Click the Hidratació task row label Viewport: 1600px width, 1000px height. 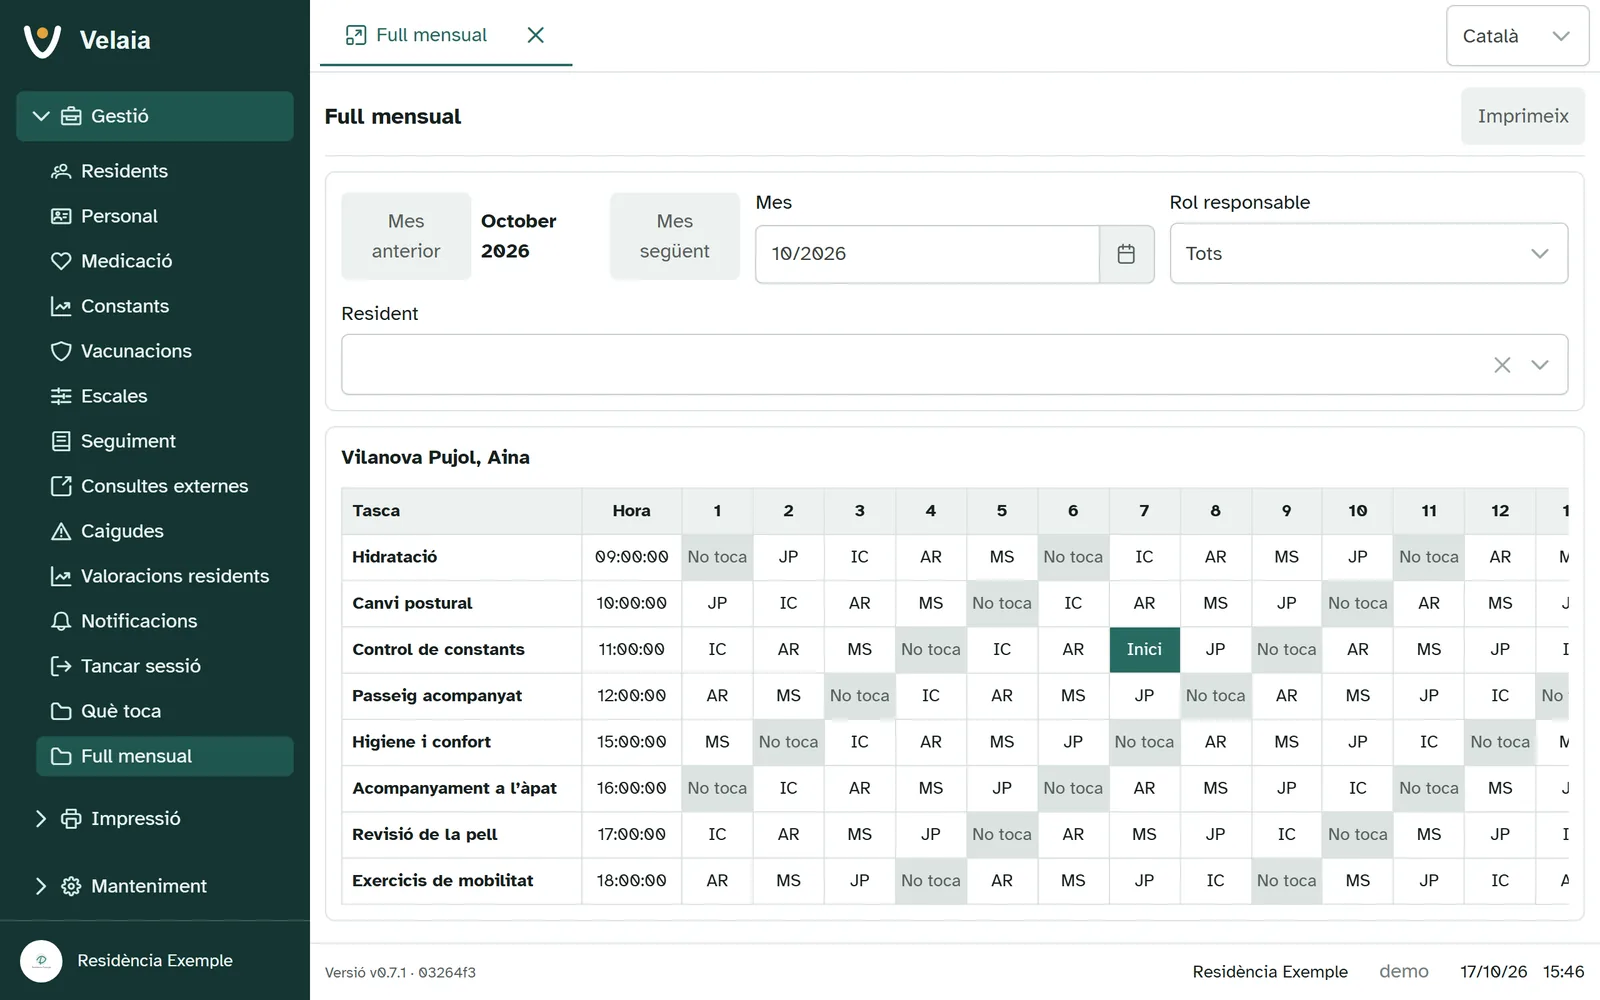pos(395,557)
